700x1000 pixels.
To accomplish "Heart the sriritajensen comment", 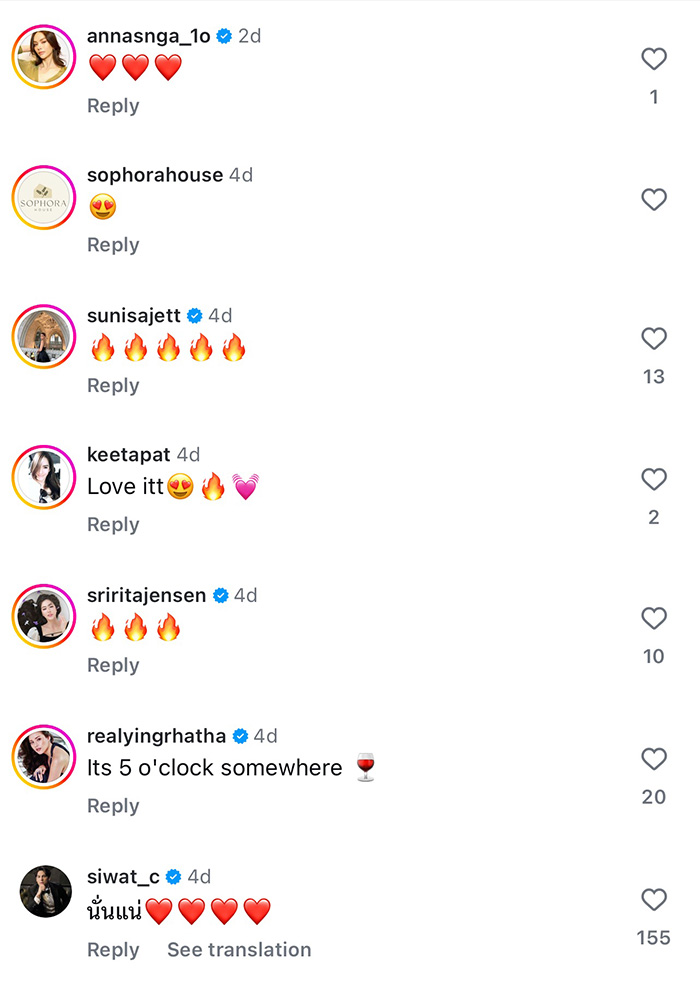I will (x=654, y=619).
